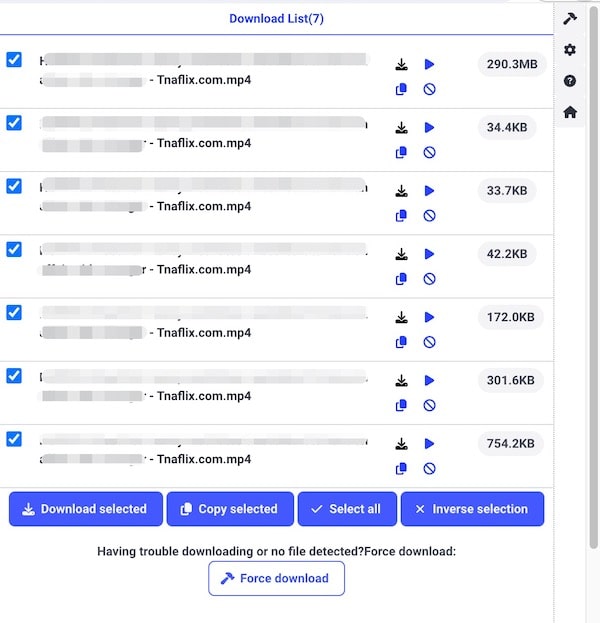The image size is (600, 623).
Task: Copy link of the 33.7KB file
Action: [401, 215]
